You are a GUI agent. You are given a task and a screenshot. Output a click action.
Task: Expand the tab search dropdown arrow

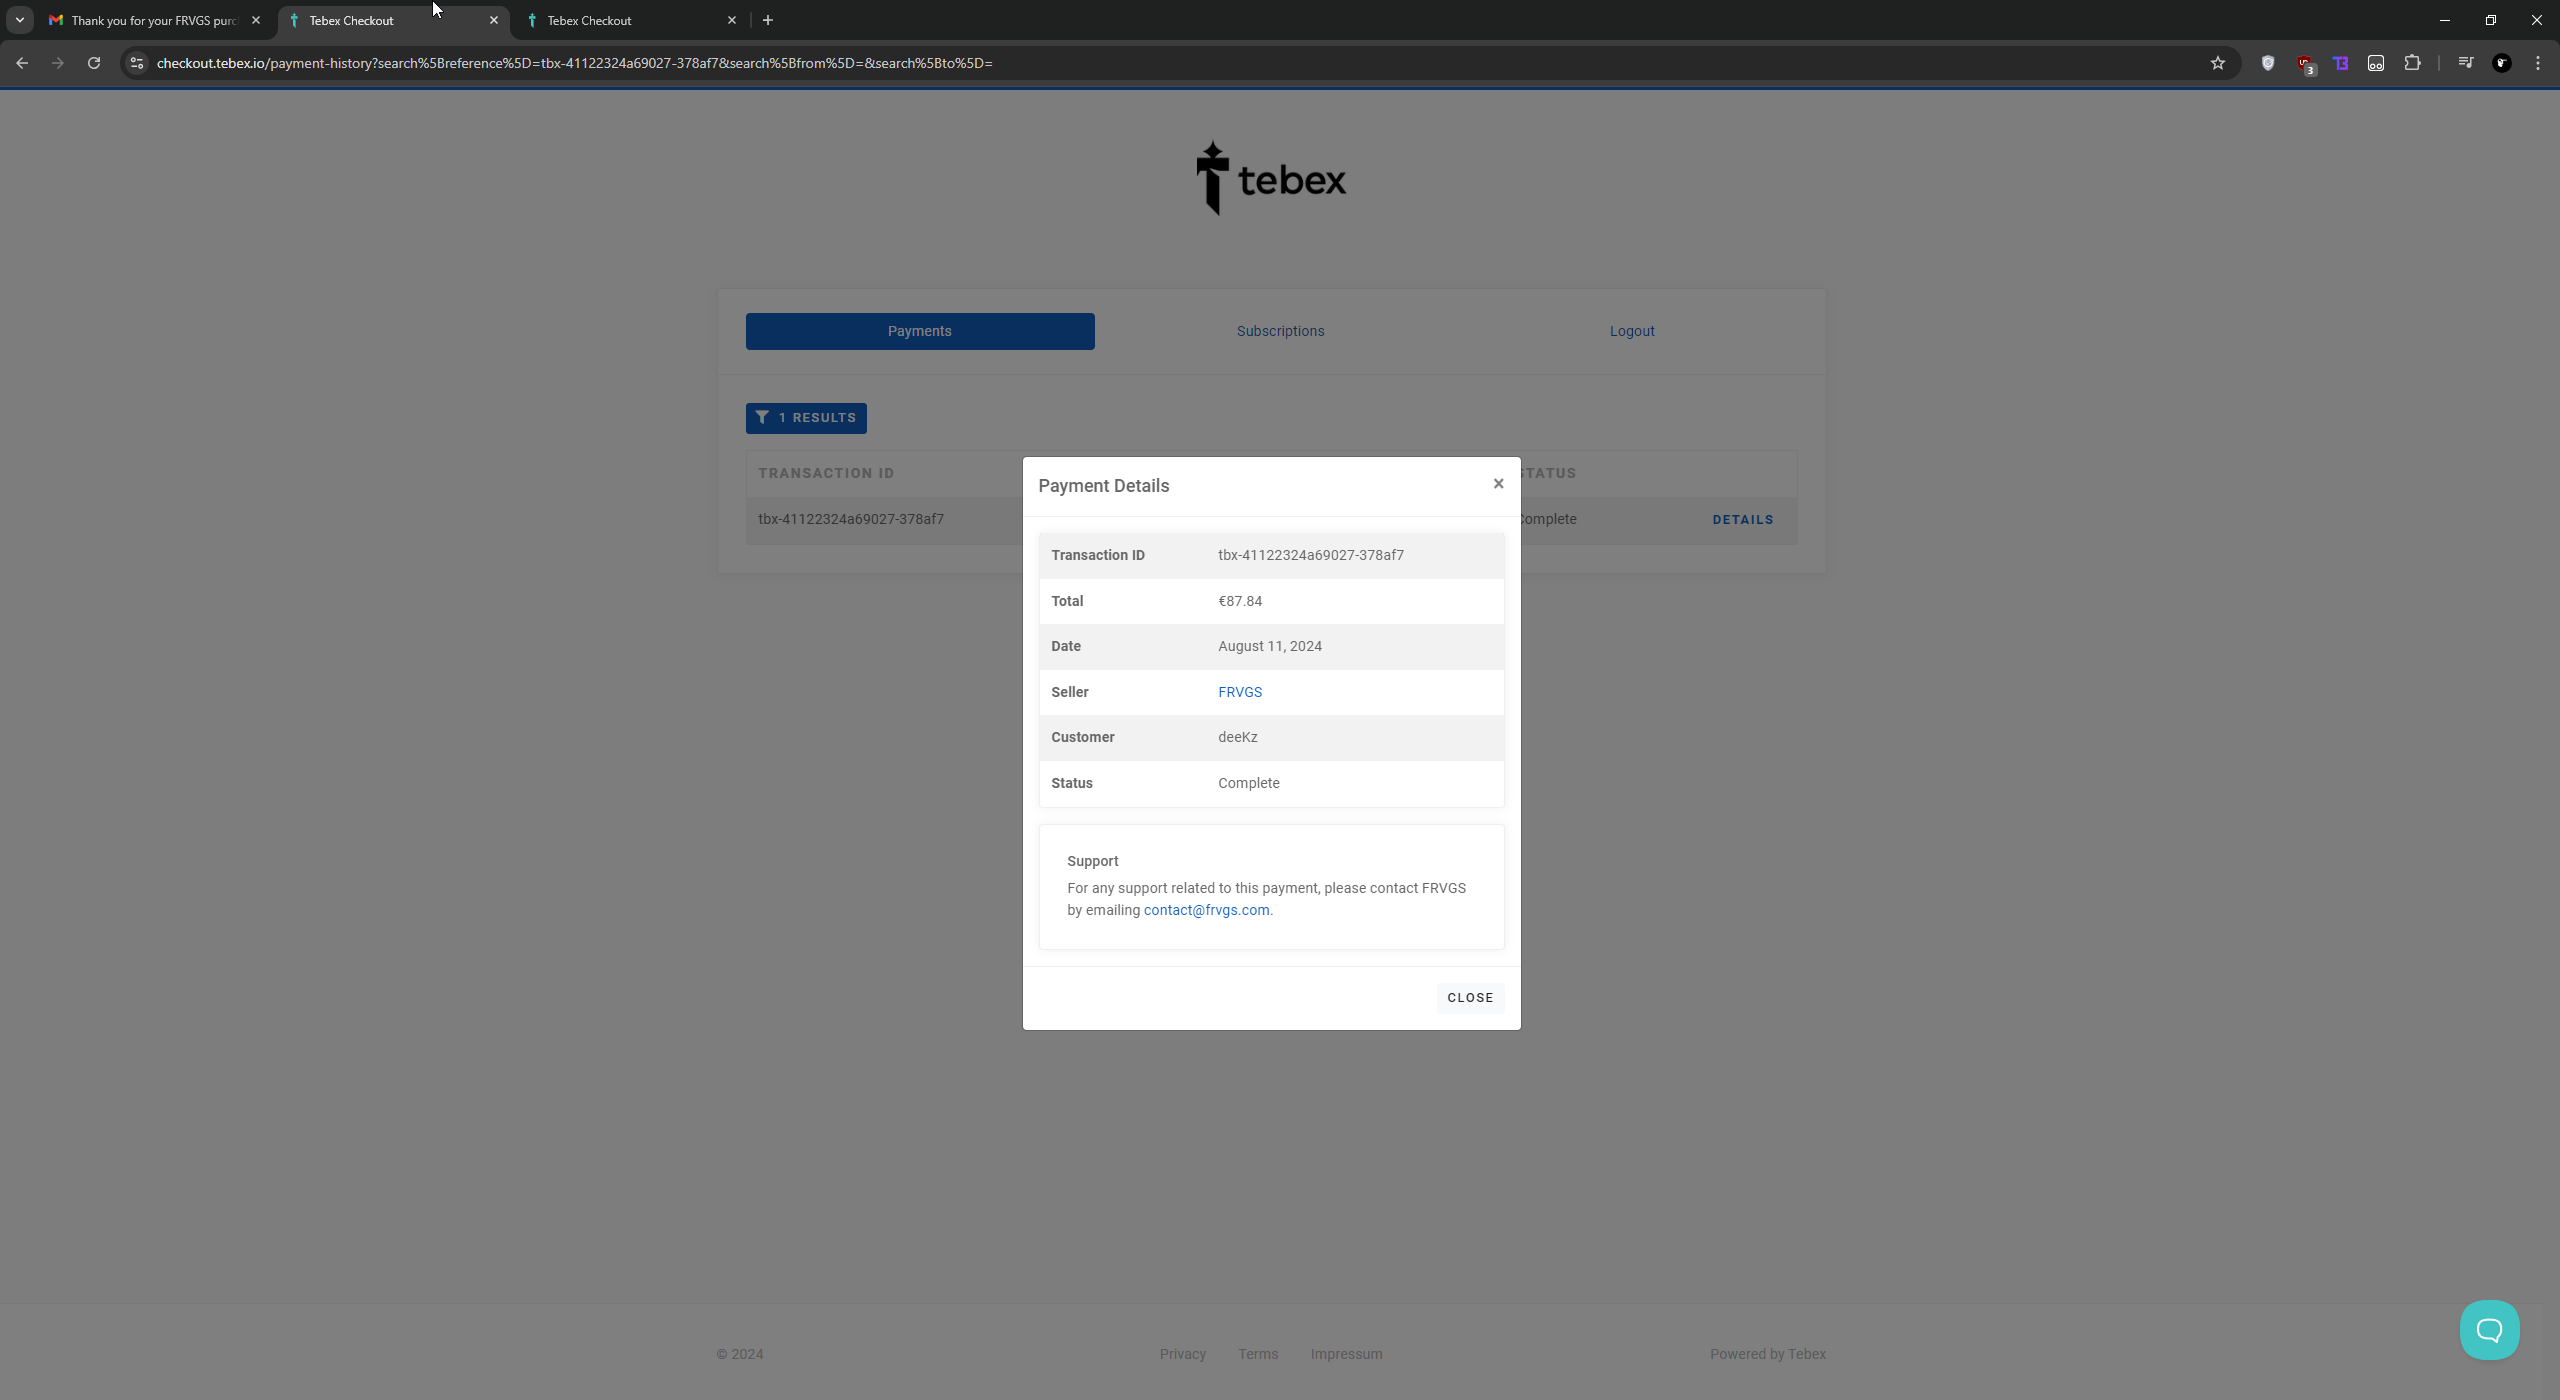[19, 20]
